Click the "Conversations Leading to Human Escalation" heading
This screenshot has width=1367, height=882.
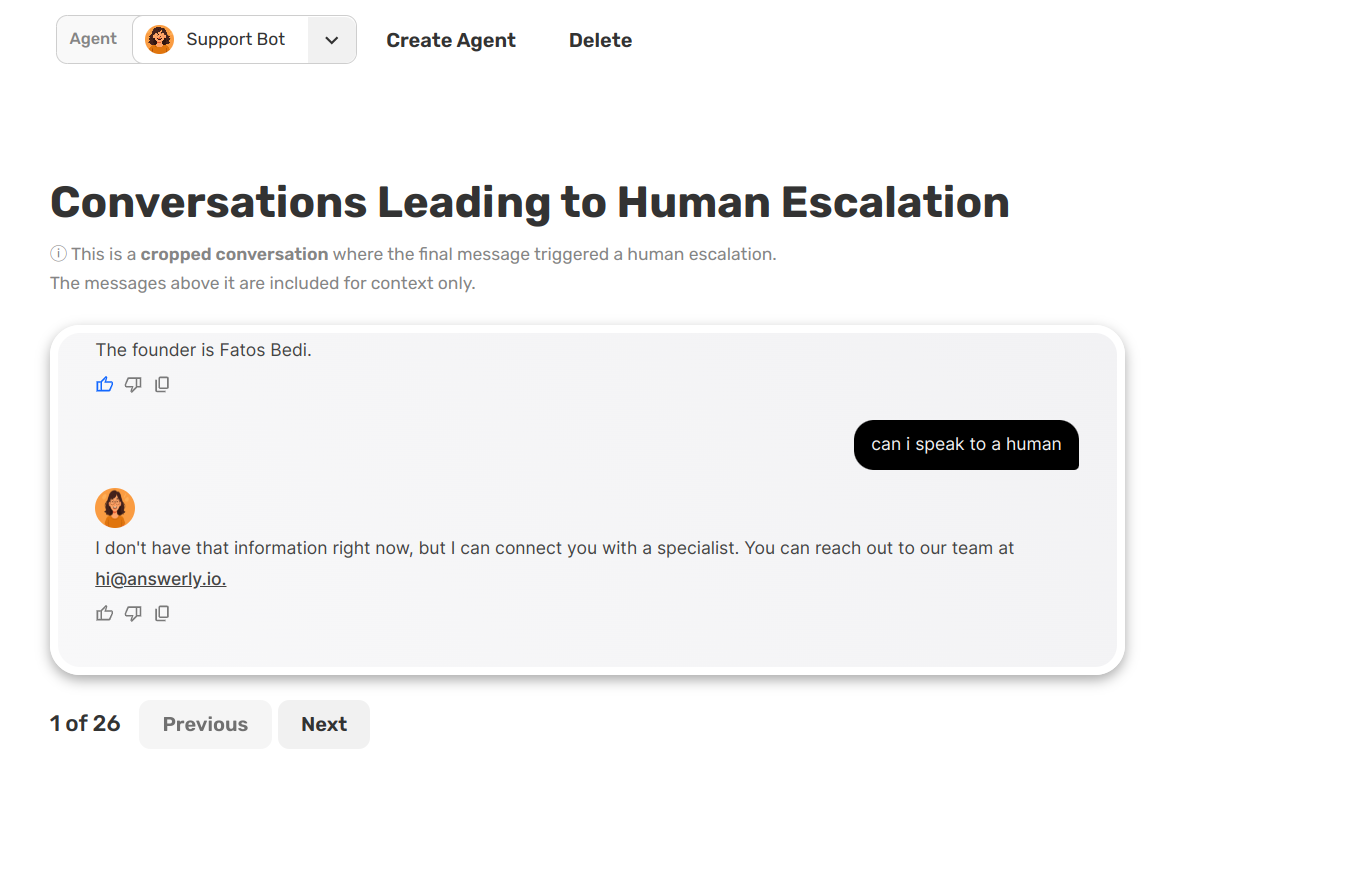point(530,202)
